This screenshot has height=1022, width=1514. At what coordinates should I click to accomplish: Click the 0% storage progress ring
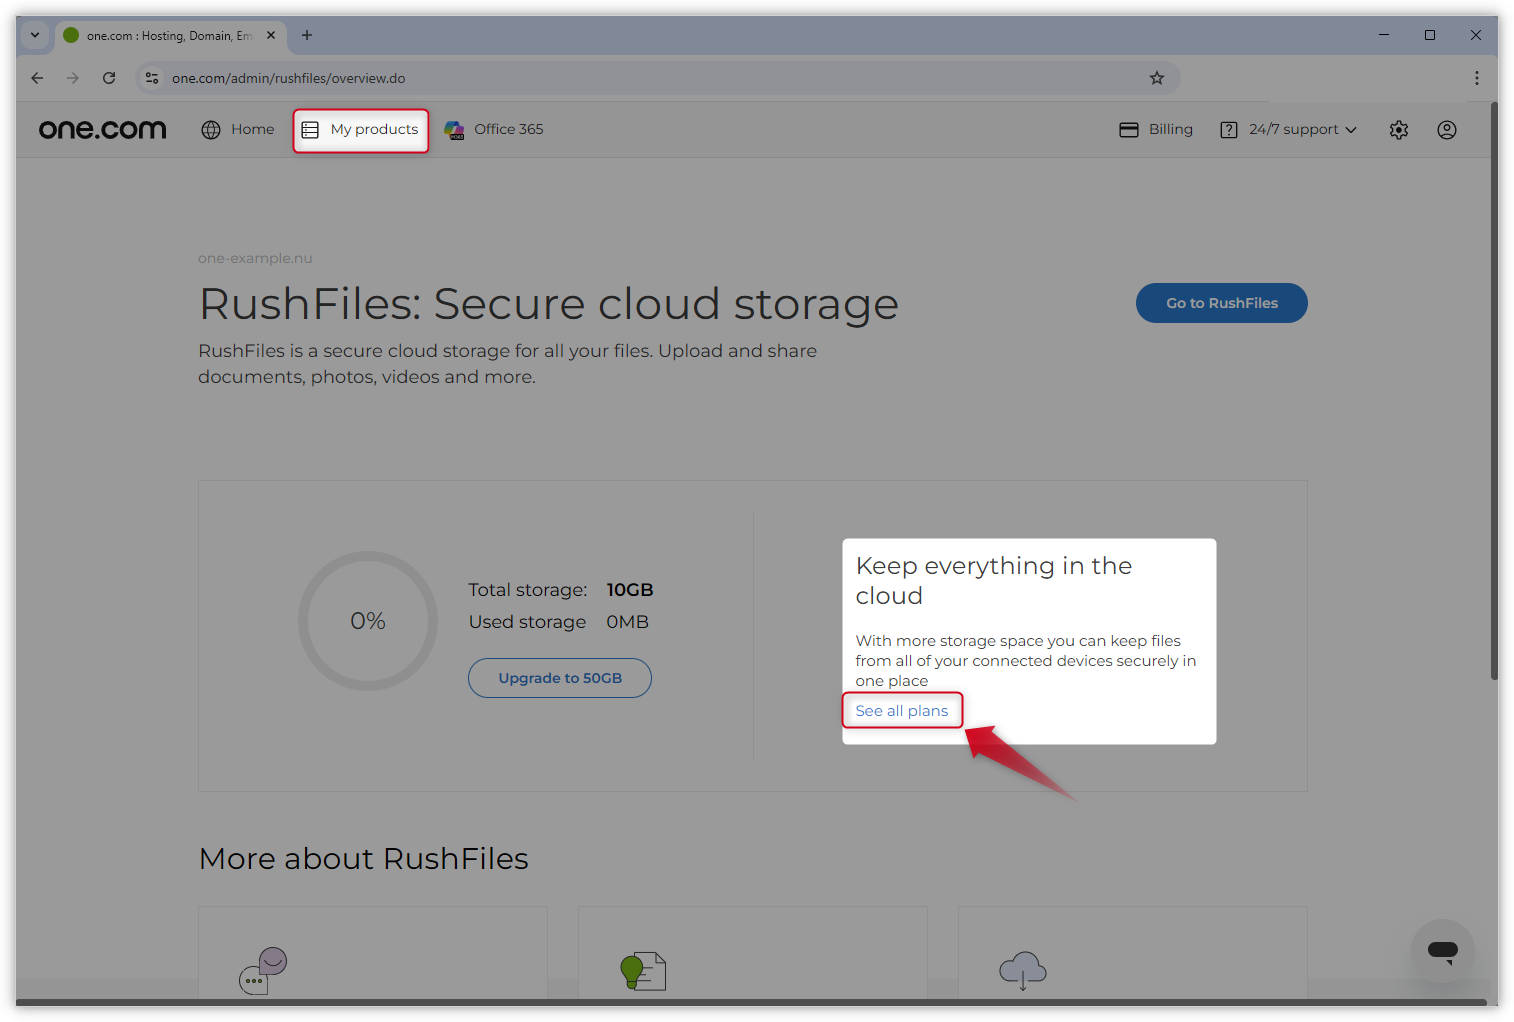coord(367,621)
